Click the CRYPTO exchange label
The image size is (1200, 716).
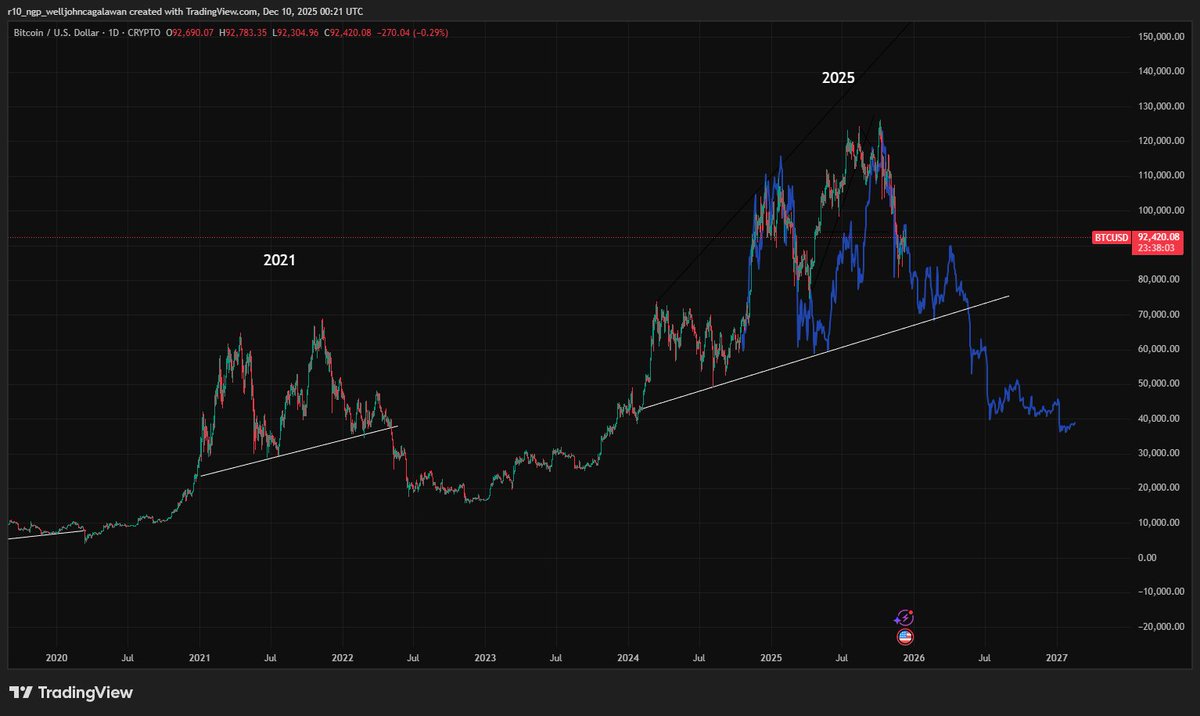144,32
